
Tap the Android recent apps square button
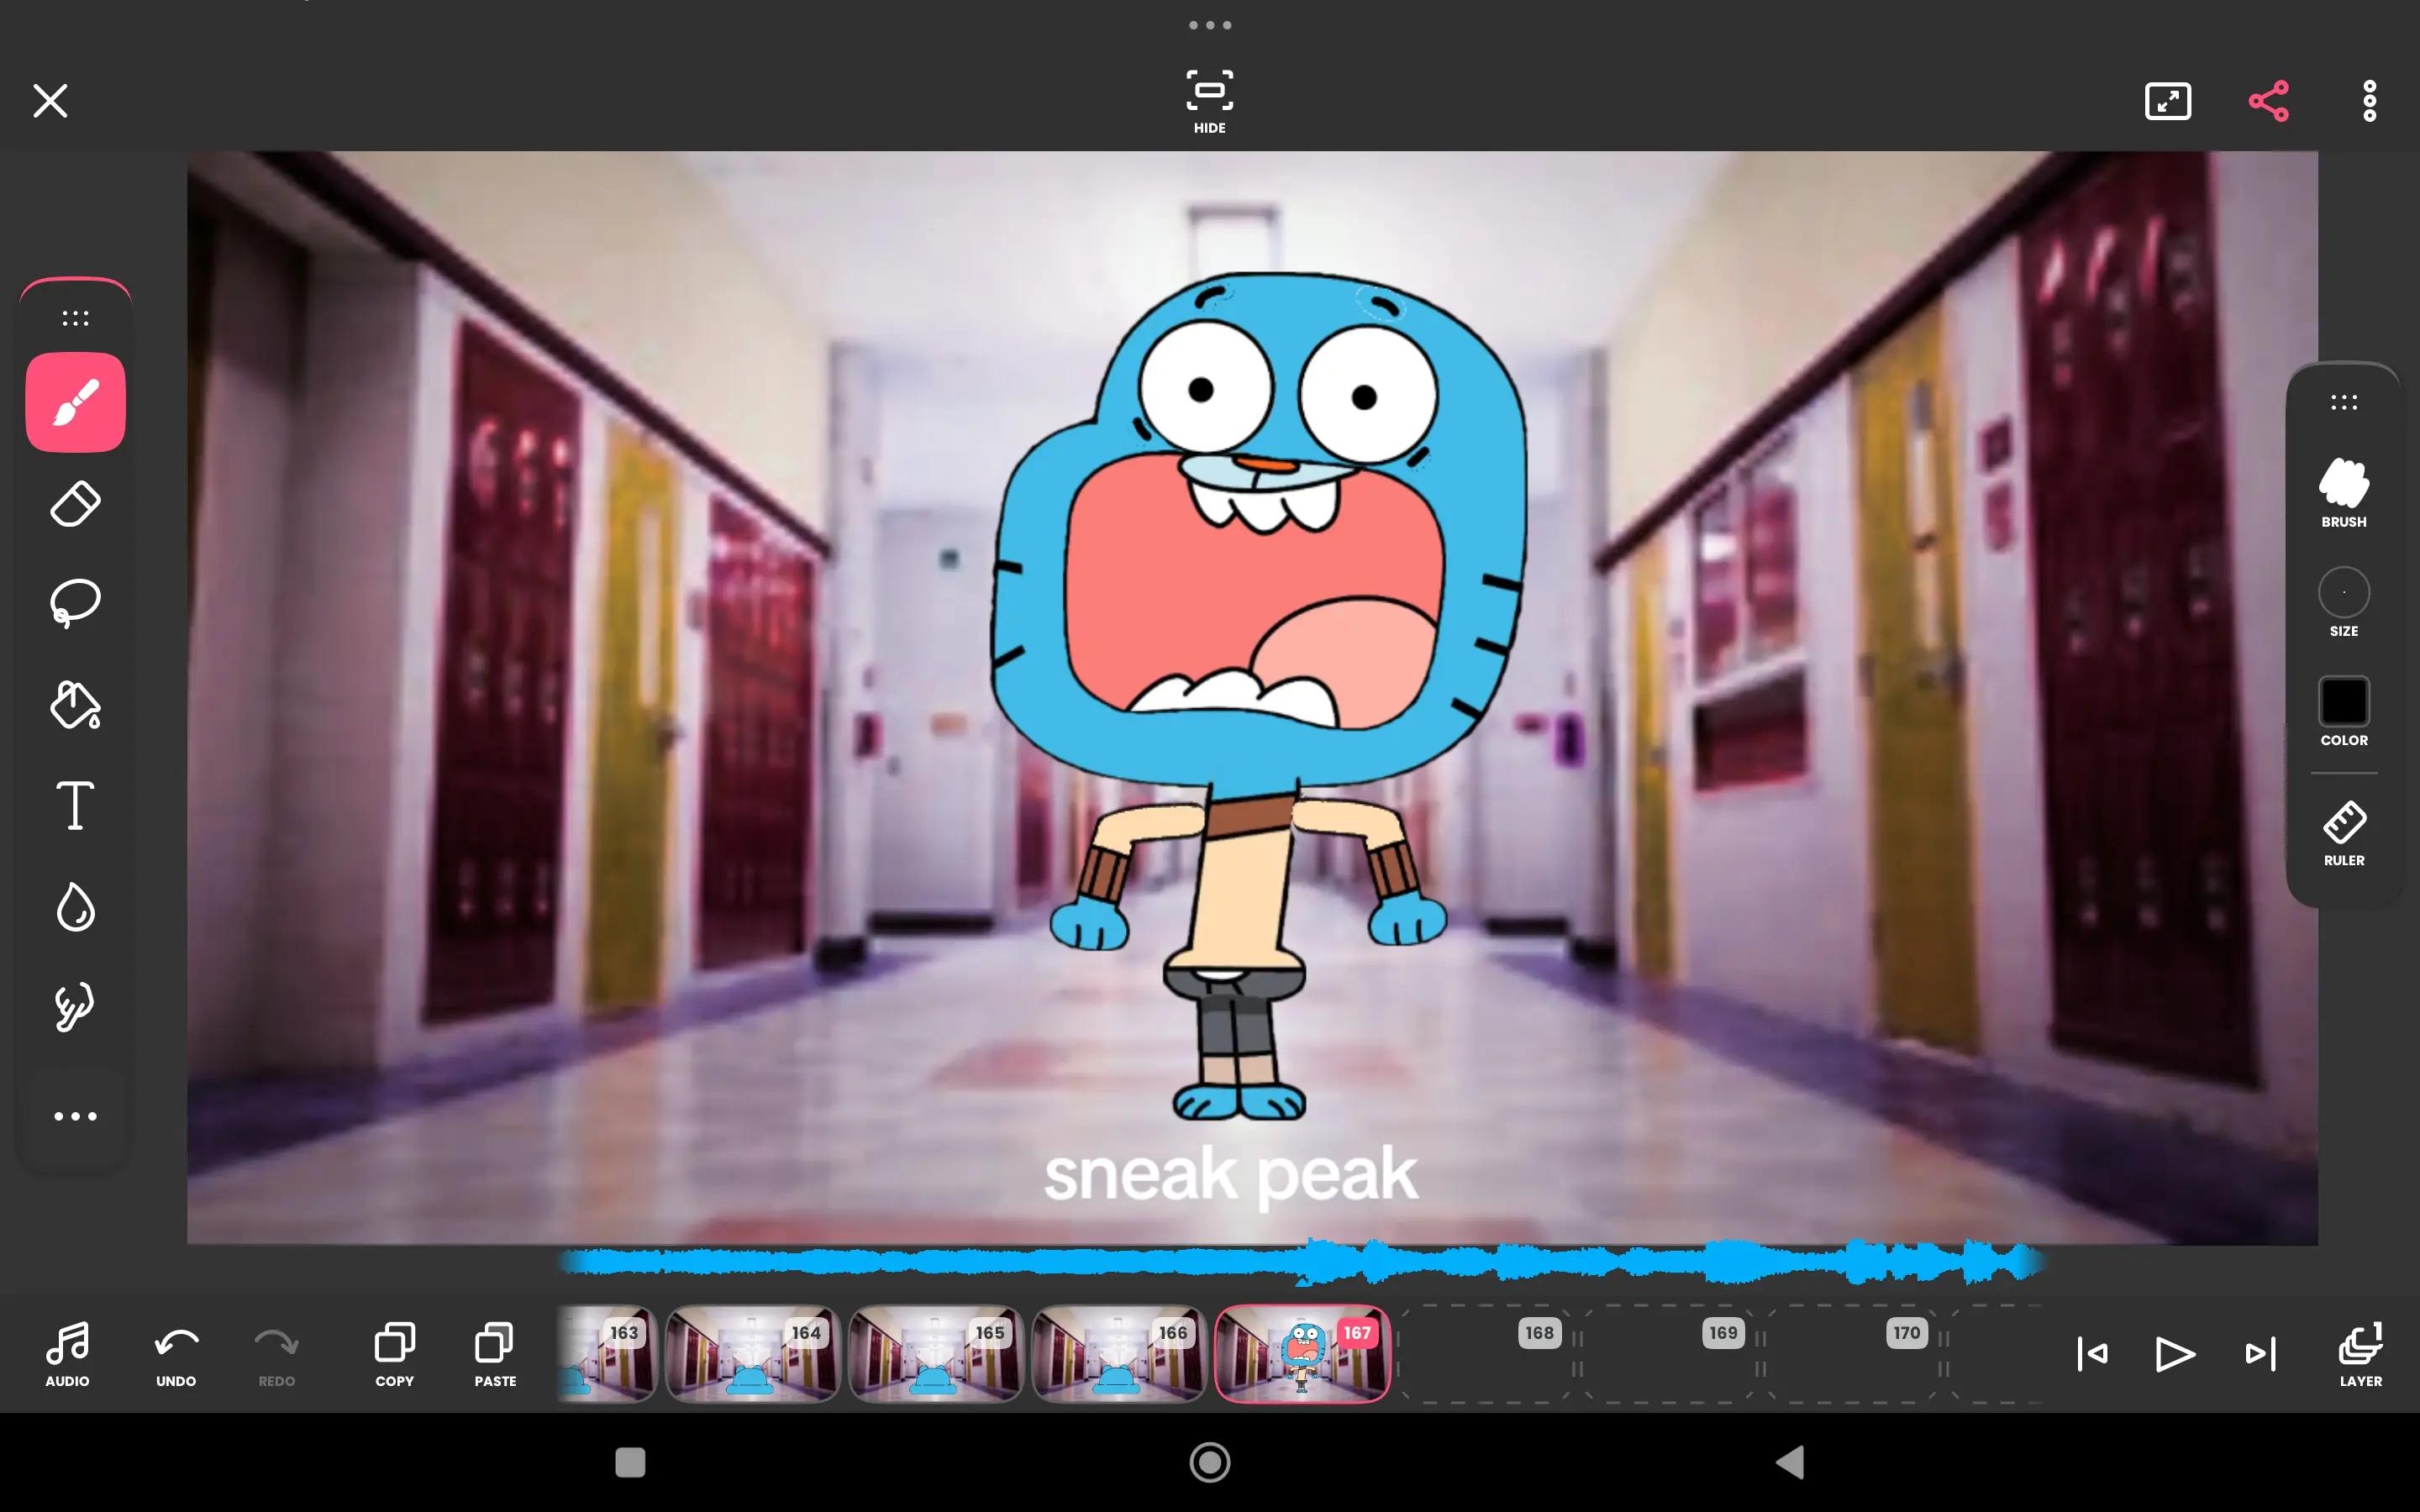(630, 1462)
